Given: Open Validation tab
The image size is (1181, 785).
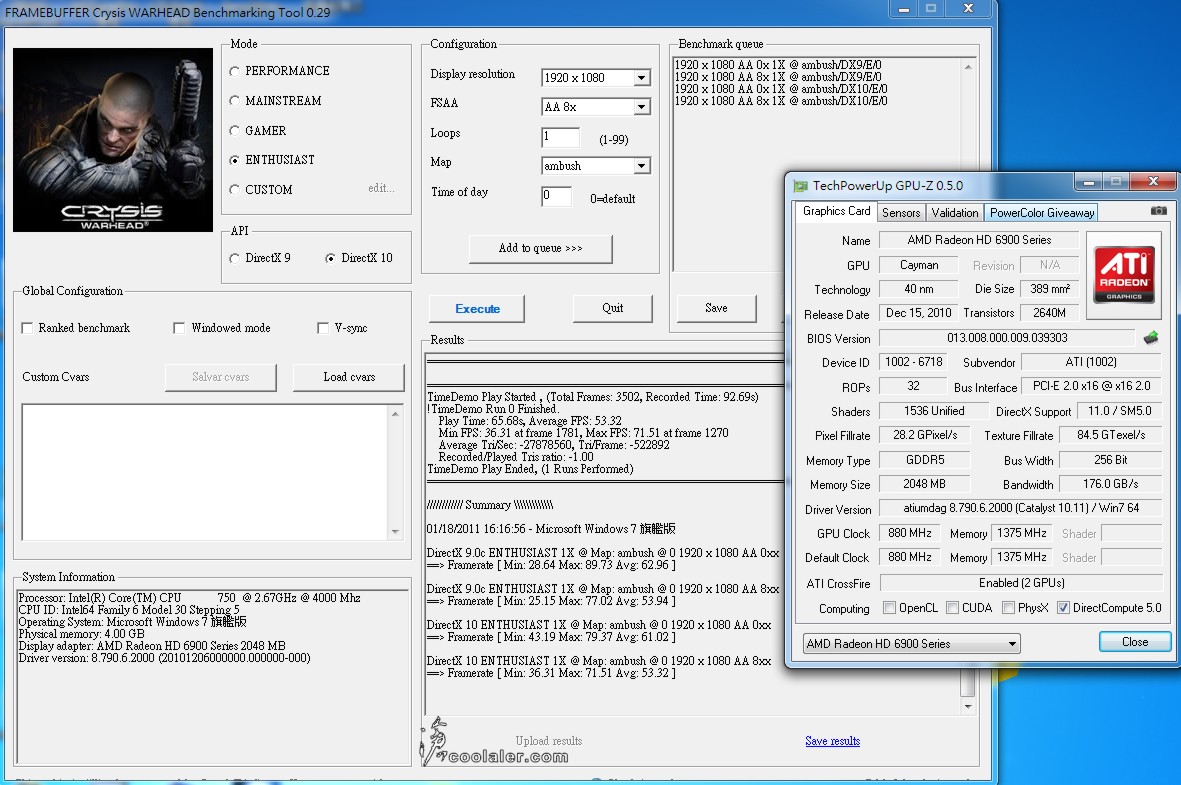Looking at the screenshot, I should (x=954, y=213).
